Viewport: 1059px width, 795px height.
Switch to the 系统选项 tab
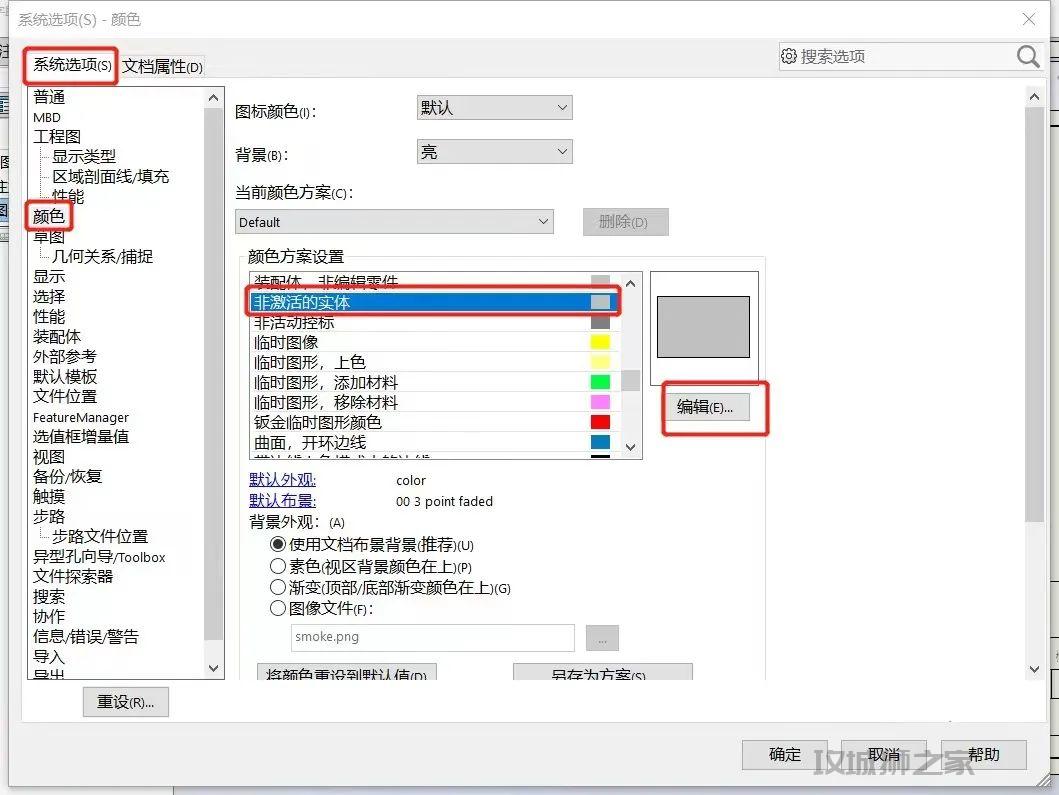click(72, 65)
